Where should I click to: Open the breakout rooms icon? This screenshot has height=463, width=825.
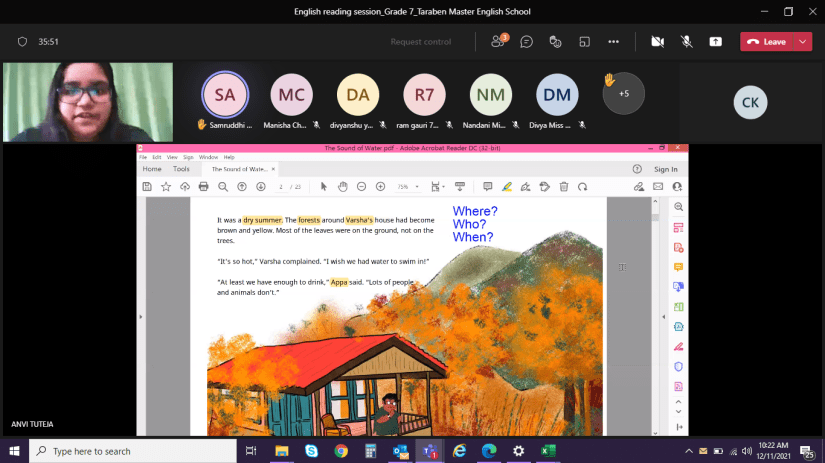584,41
